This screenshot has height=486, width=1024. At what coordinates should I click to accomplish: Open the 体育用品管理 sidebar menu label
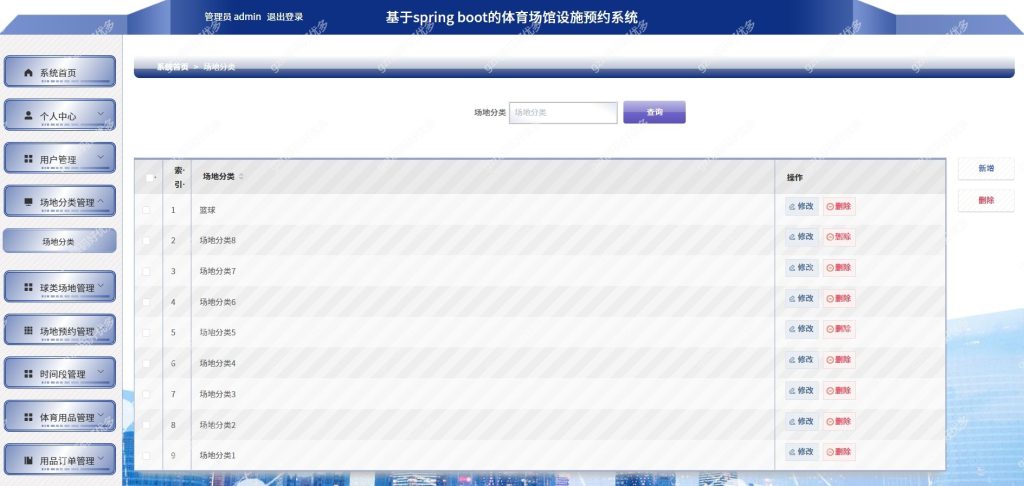(67, 418)
